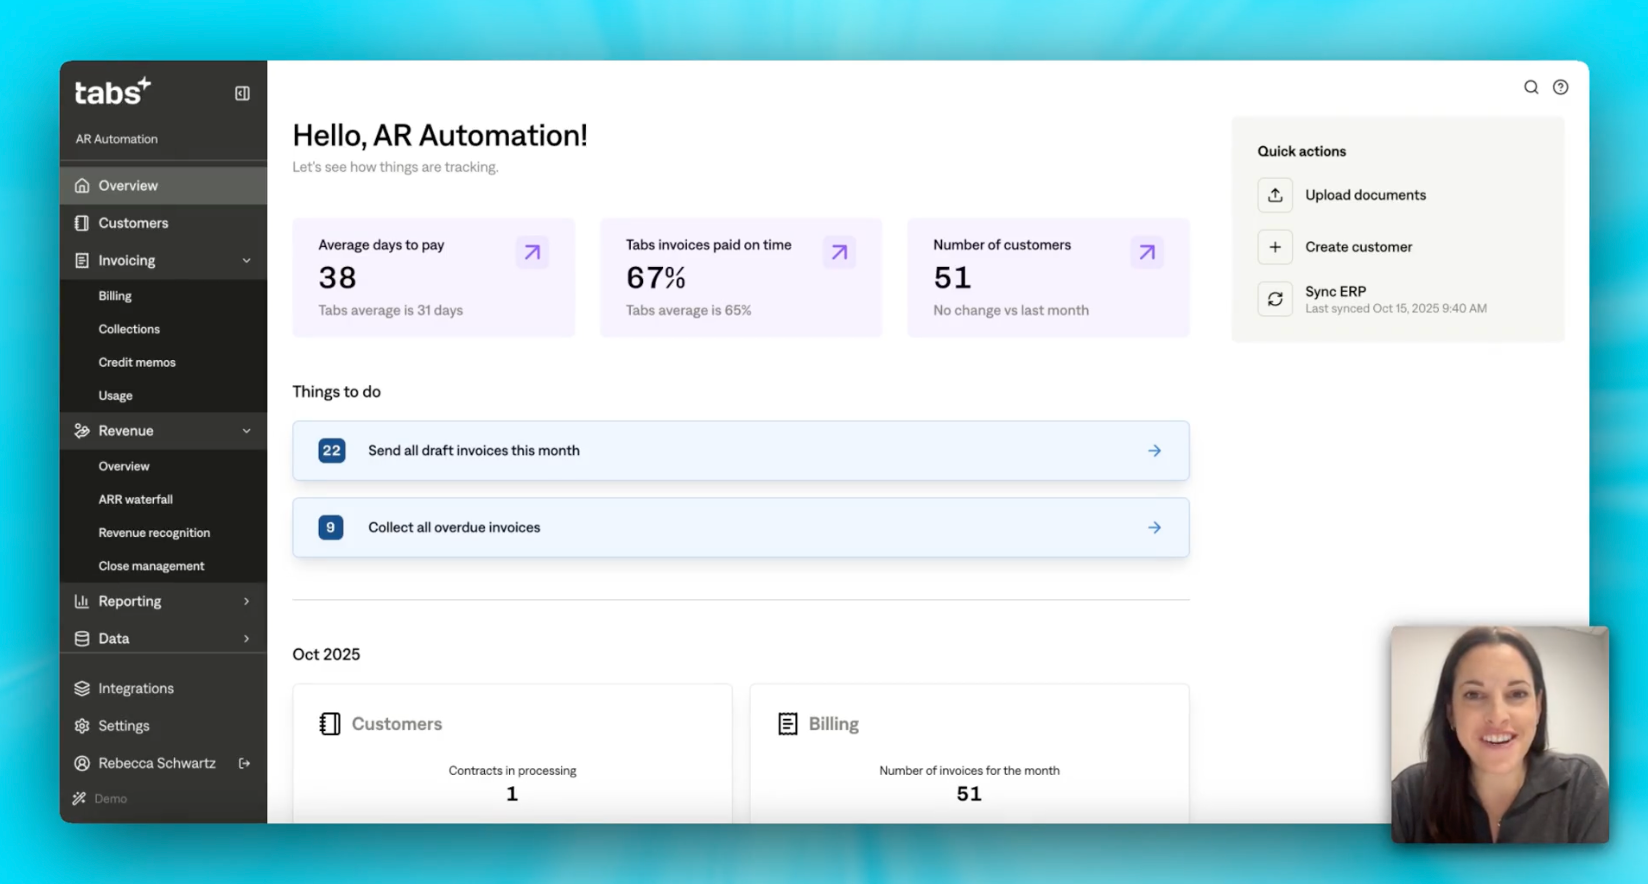Click the Sync ERP refresh icon

pyautogui.click(x=1275, y=299)
